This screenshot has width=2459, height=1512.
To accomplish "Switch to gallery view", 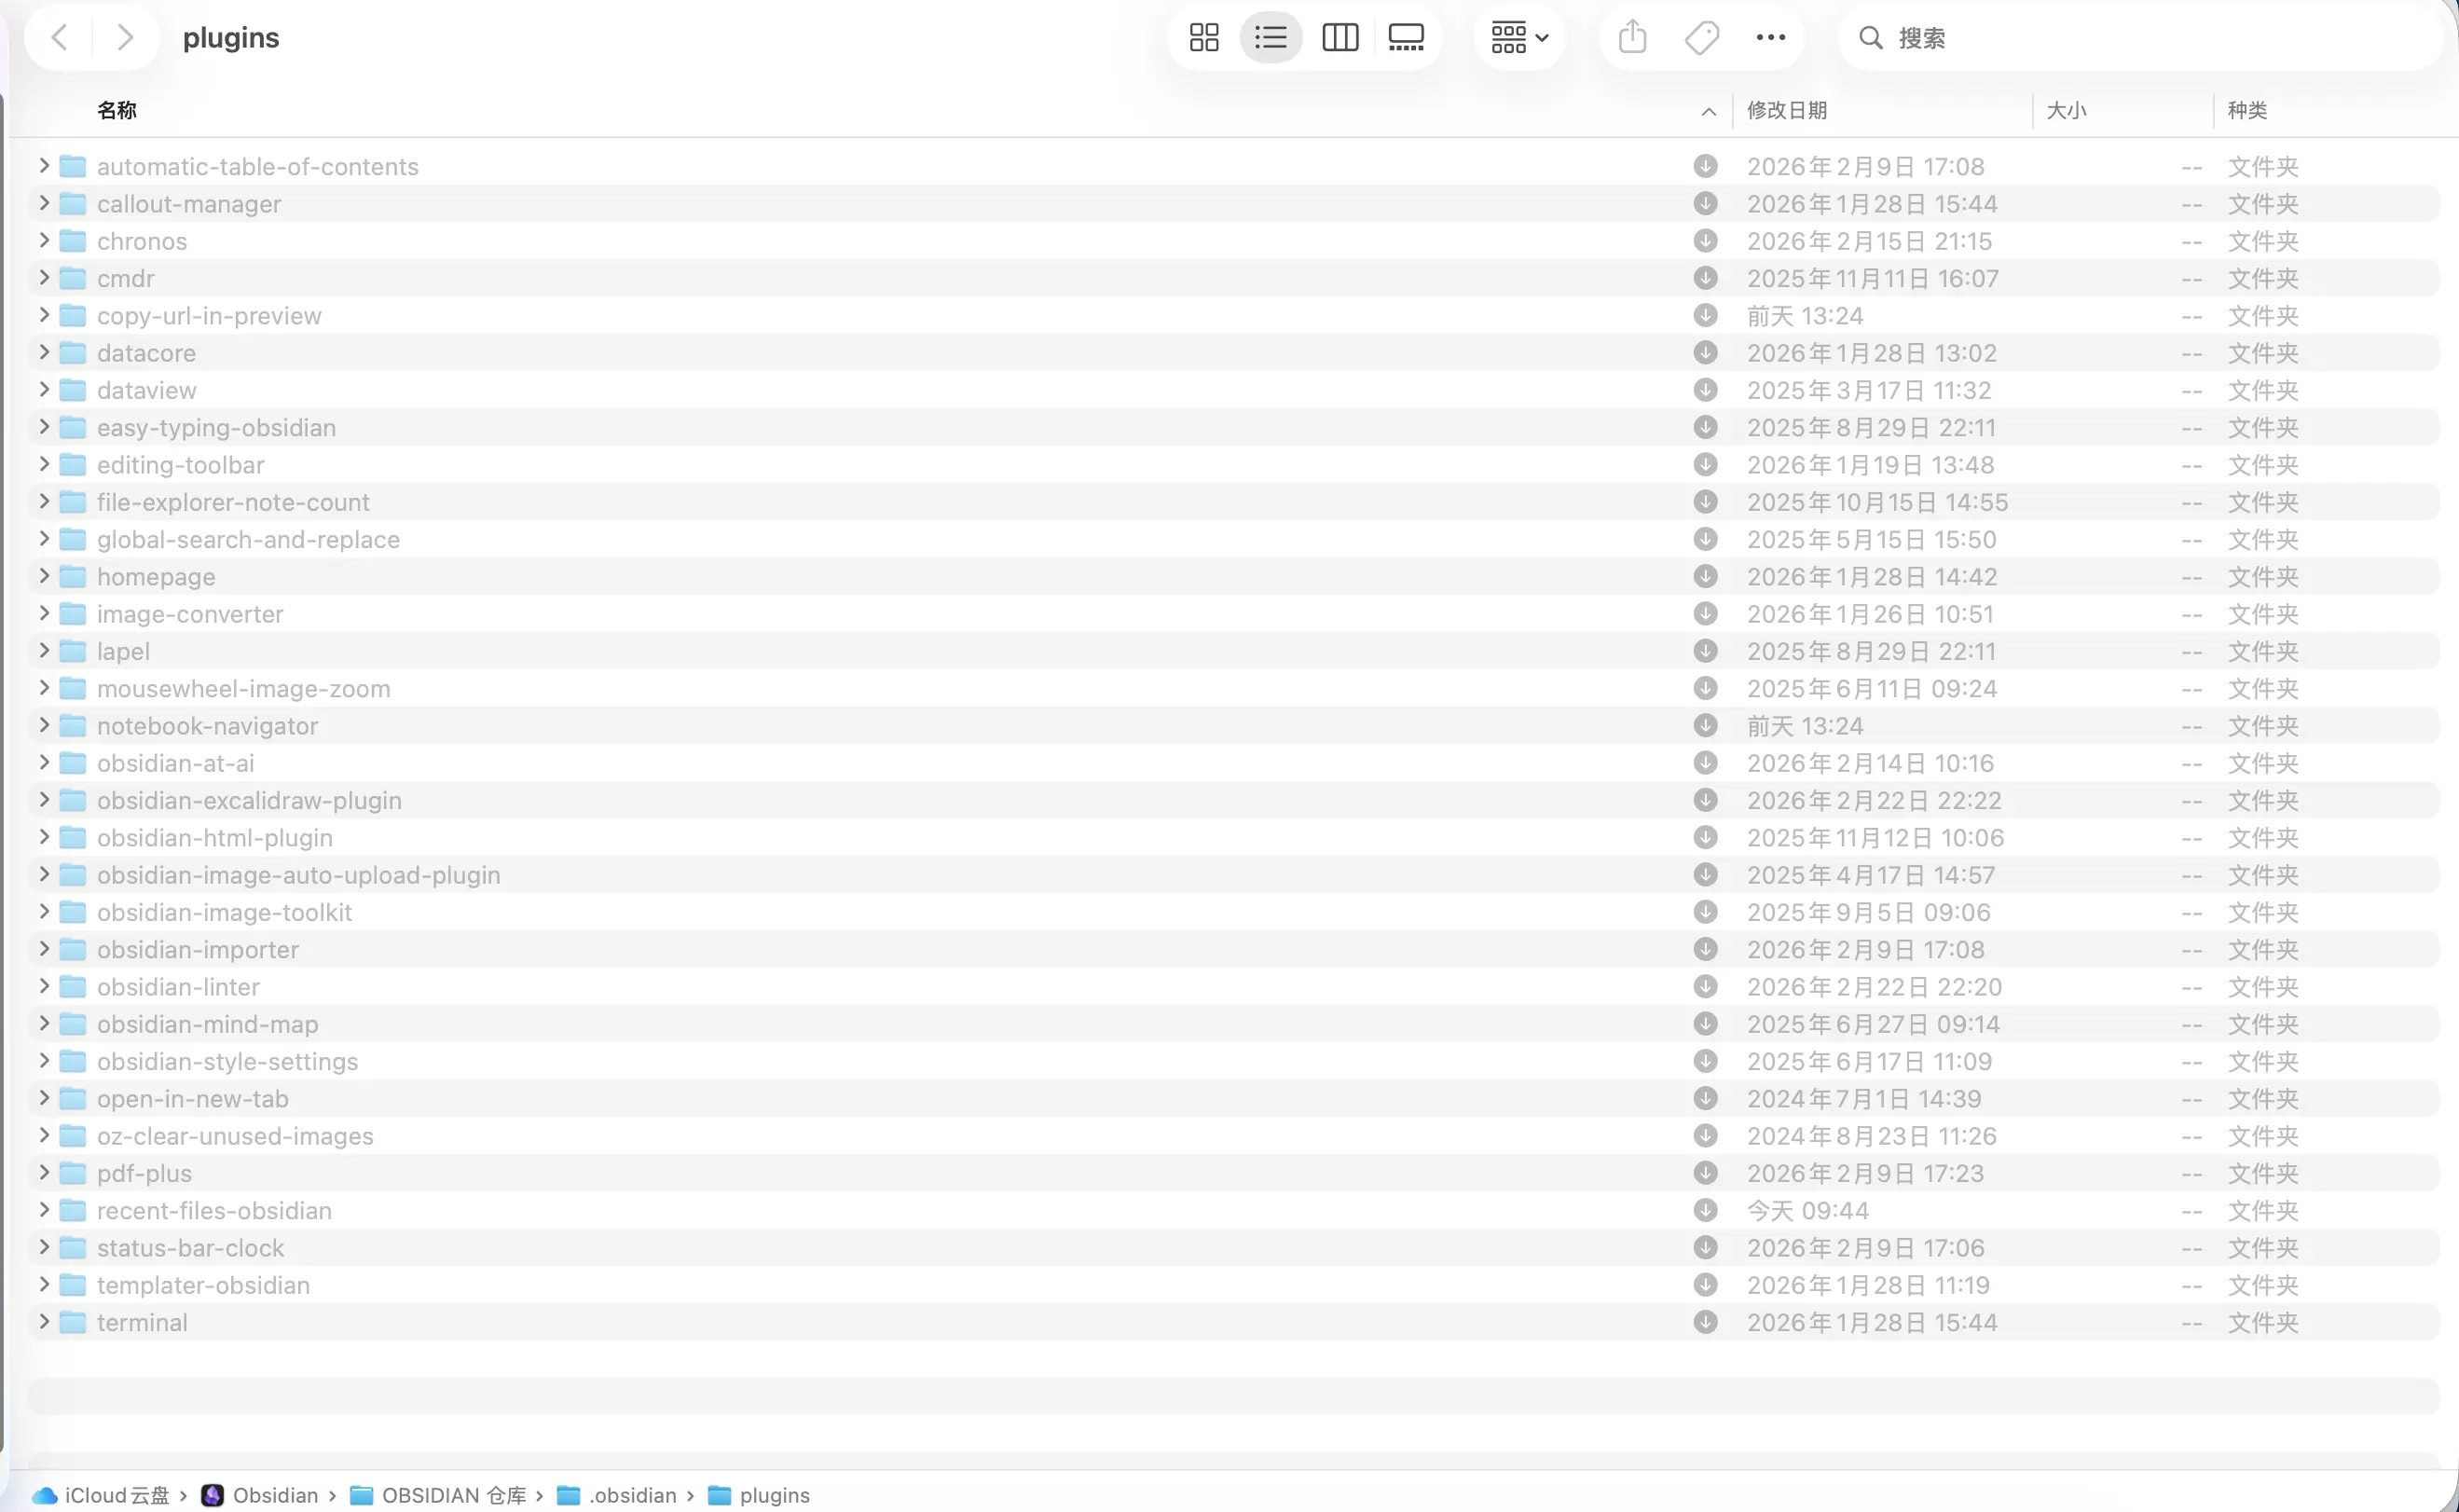I will 1405,38.
